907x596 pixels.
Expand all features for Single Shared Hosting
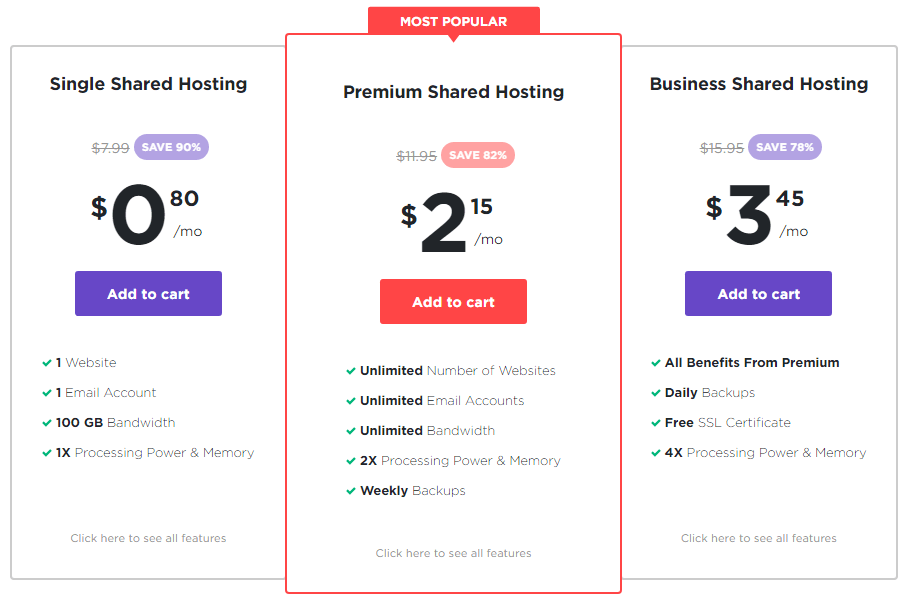[148, 538]
